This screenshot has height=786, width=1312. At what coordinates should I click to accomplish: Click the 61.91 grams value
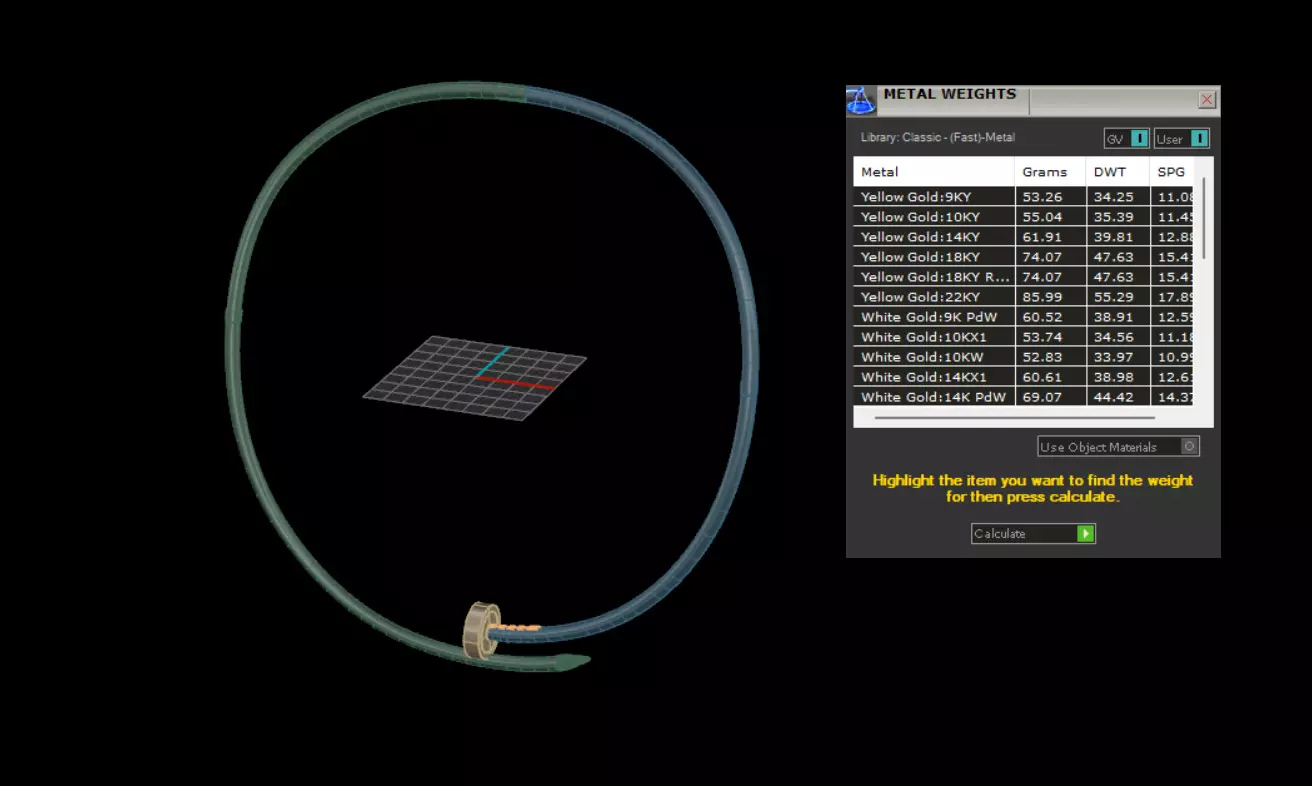[1042, 237]
